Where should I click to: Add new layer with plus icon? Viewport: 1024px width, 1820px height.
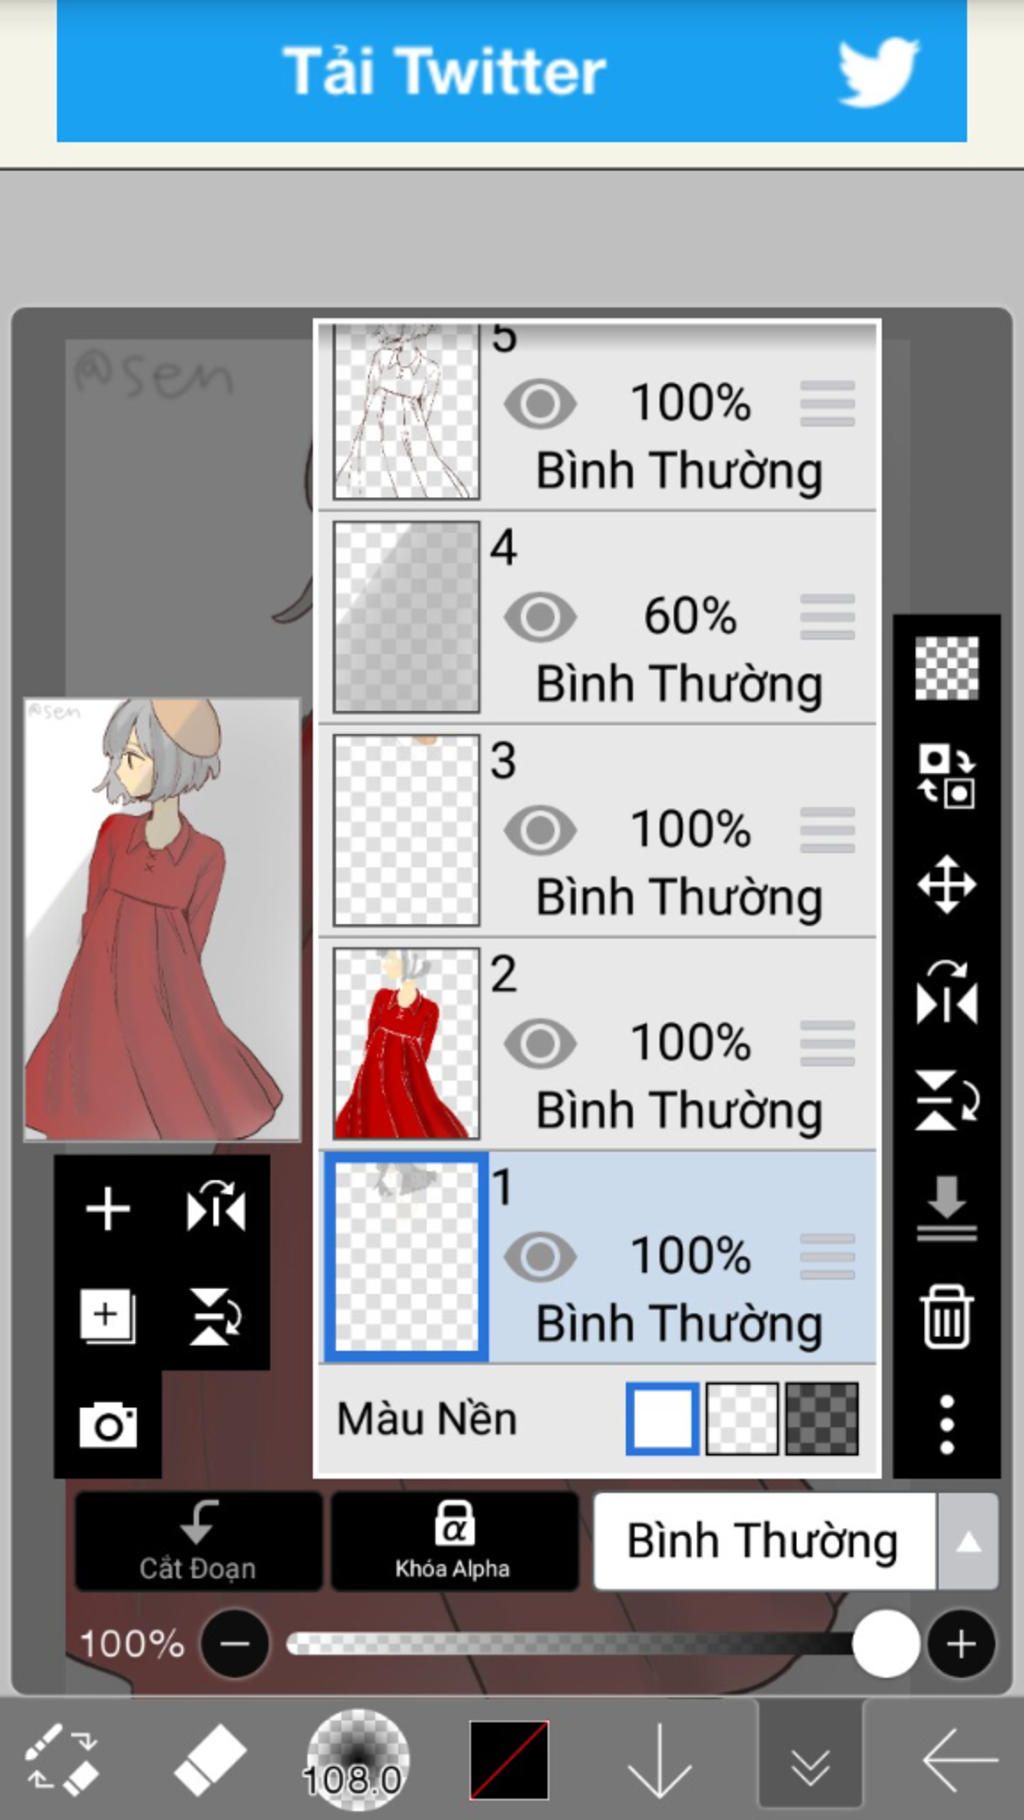108,1208
